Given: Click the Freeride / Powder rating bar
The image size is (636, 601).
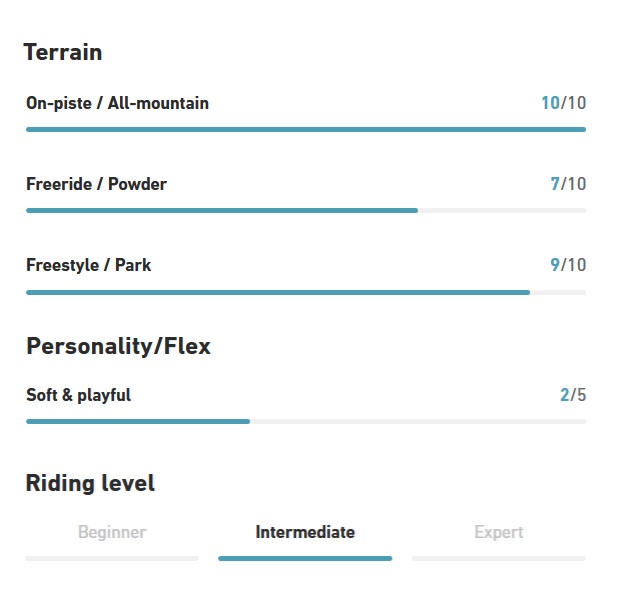Looking at the screenshot, I should pos(306,210).
